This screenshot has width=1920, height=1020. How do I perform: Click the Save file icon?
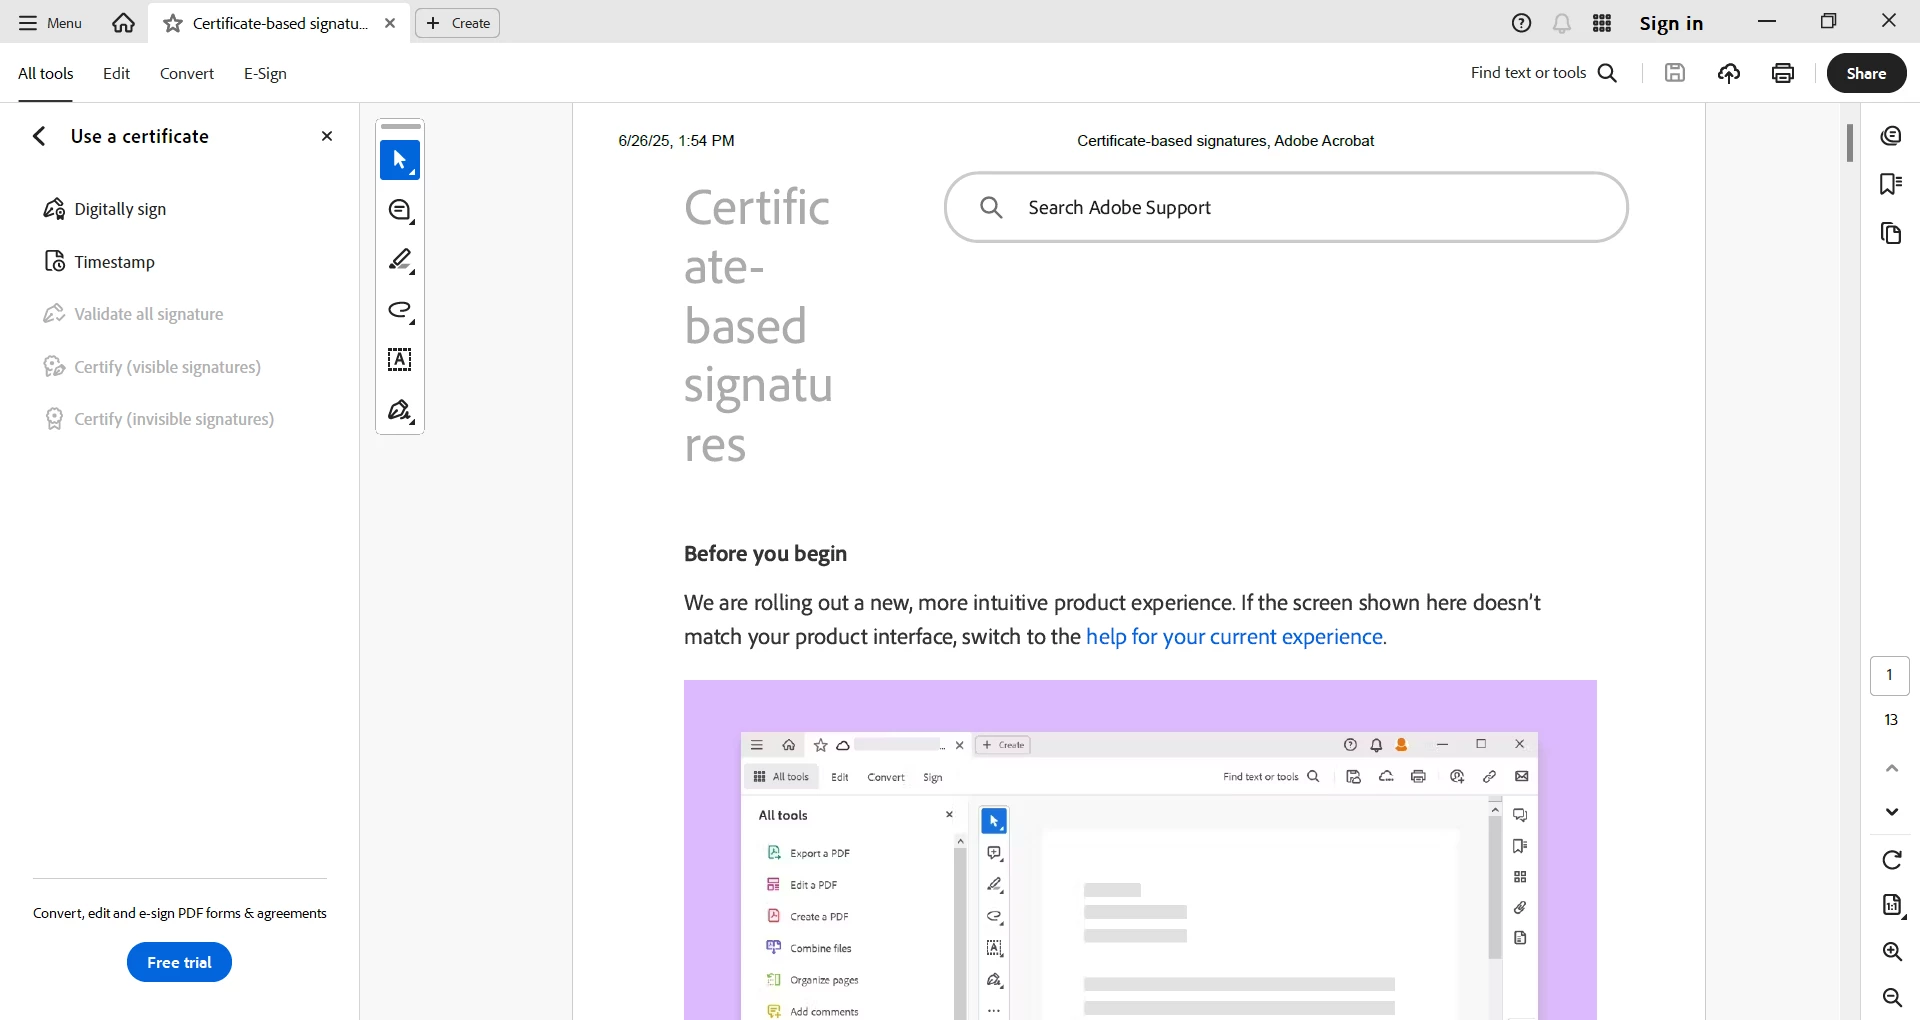pyautogui.click(x=1675, y=73)
